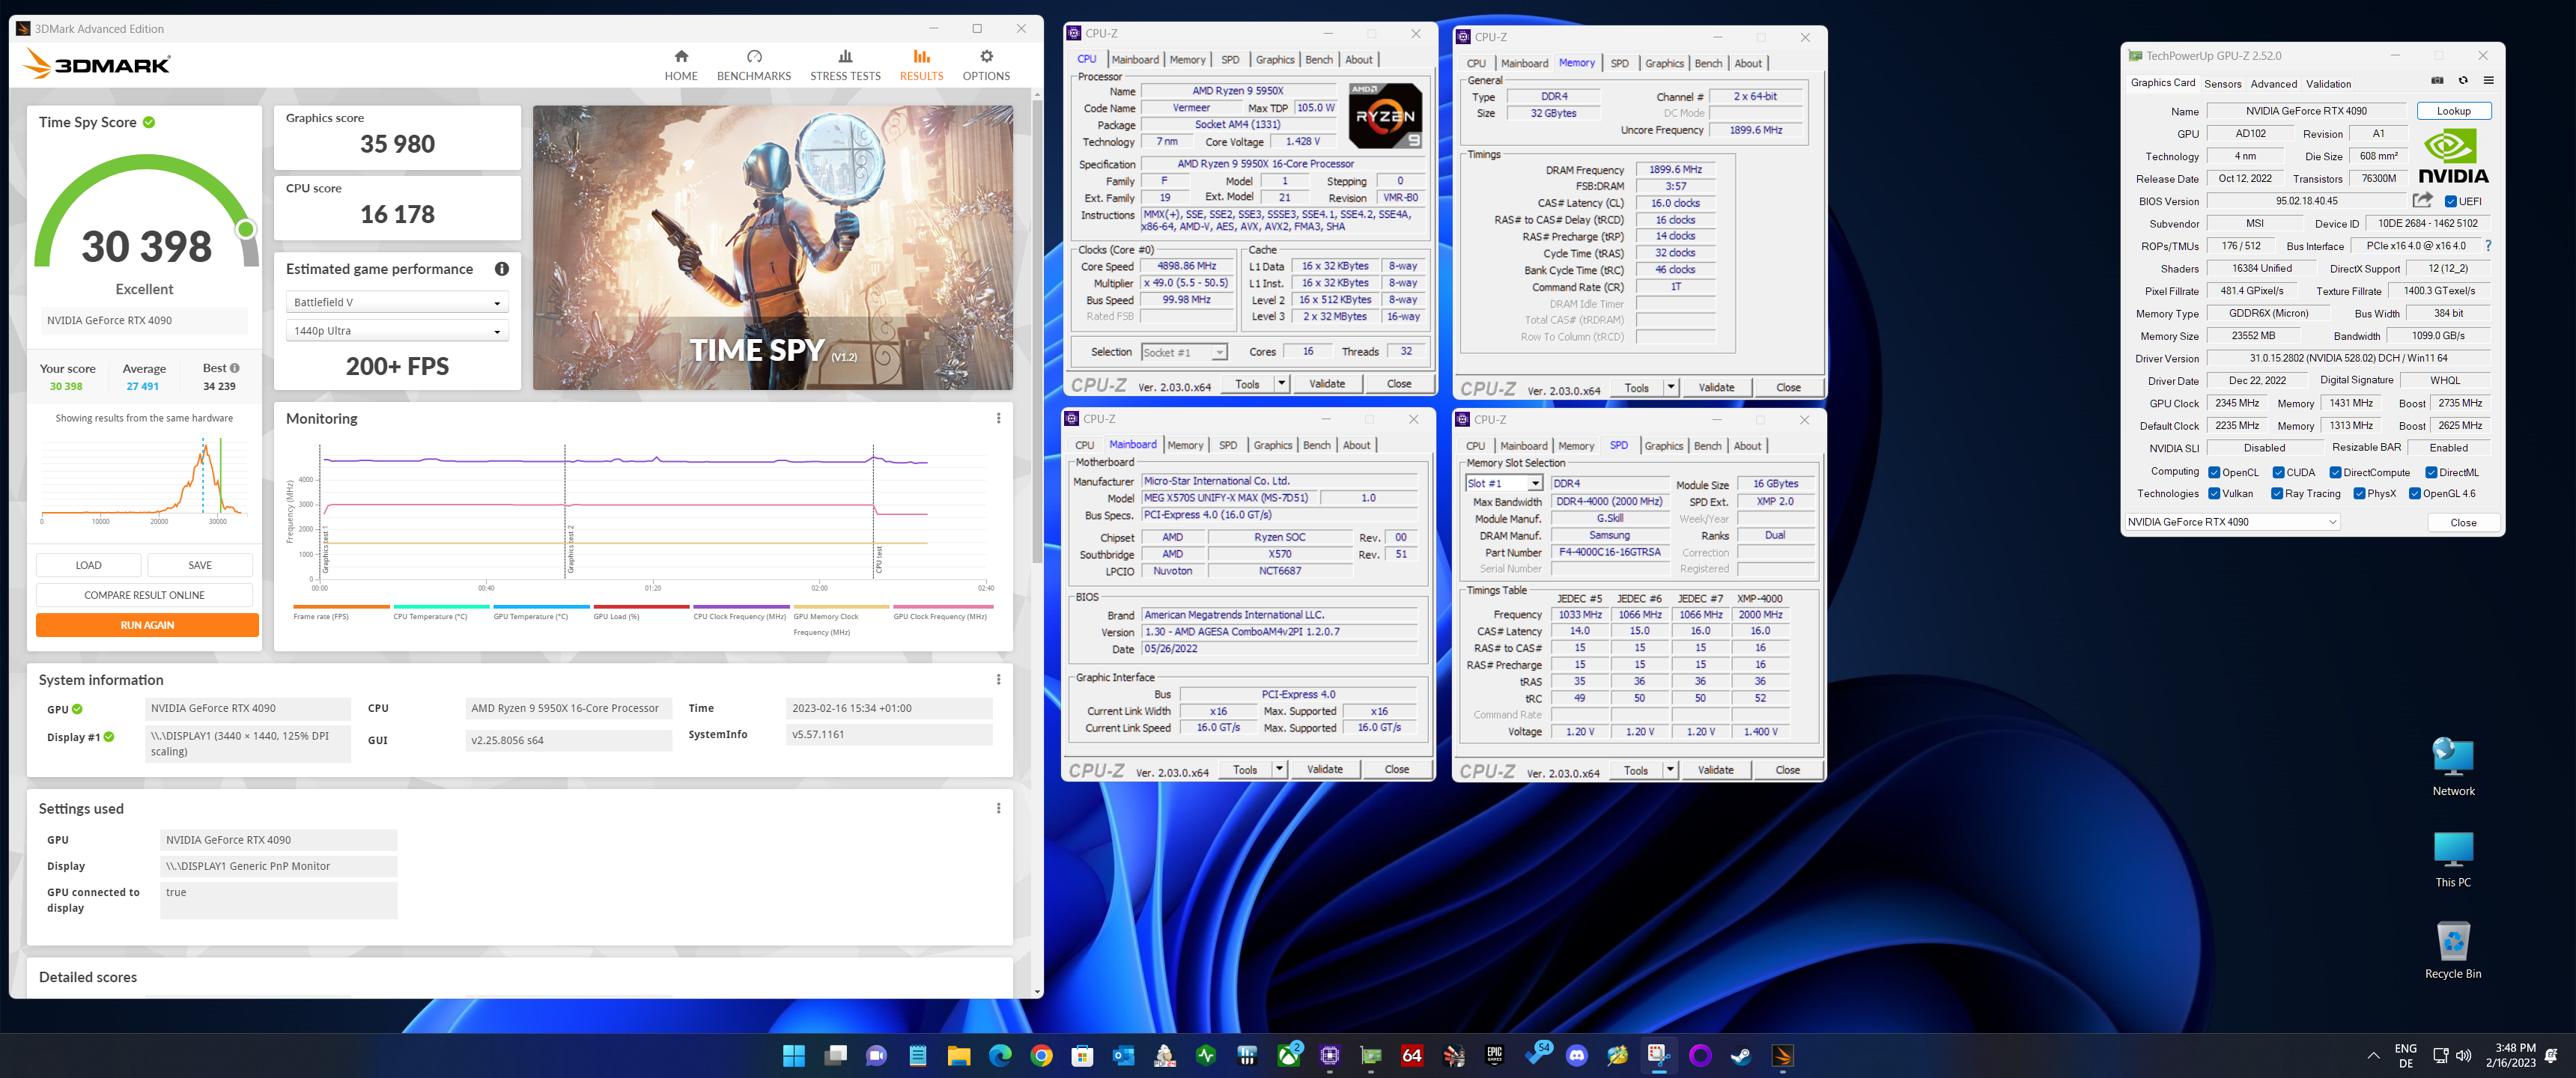Open the GPU selection dropdown in GPU-Z
2576x1078 pixels.
click(x=2232, y=522)
